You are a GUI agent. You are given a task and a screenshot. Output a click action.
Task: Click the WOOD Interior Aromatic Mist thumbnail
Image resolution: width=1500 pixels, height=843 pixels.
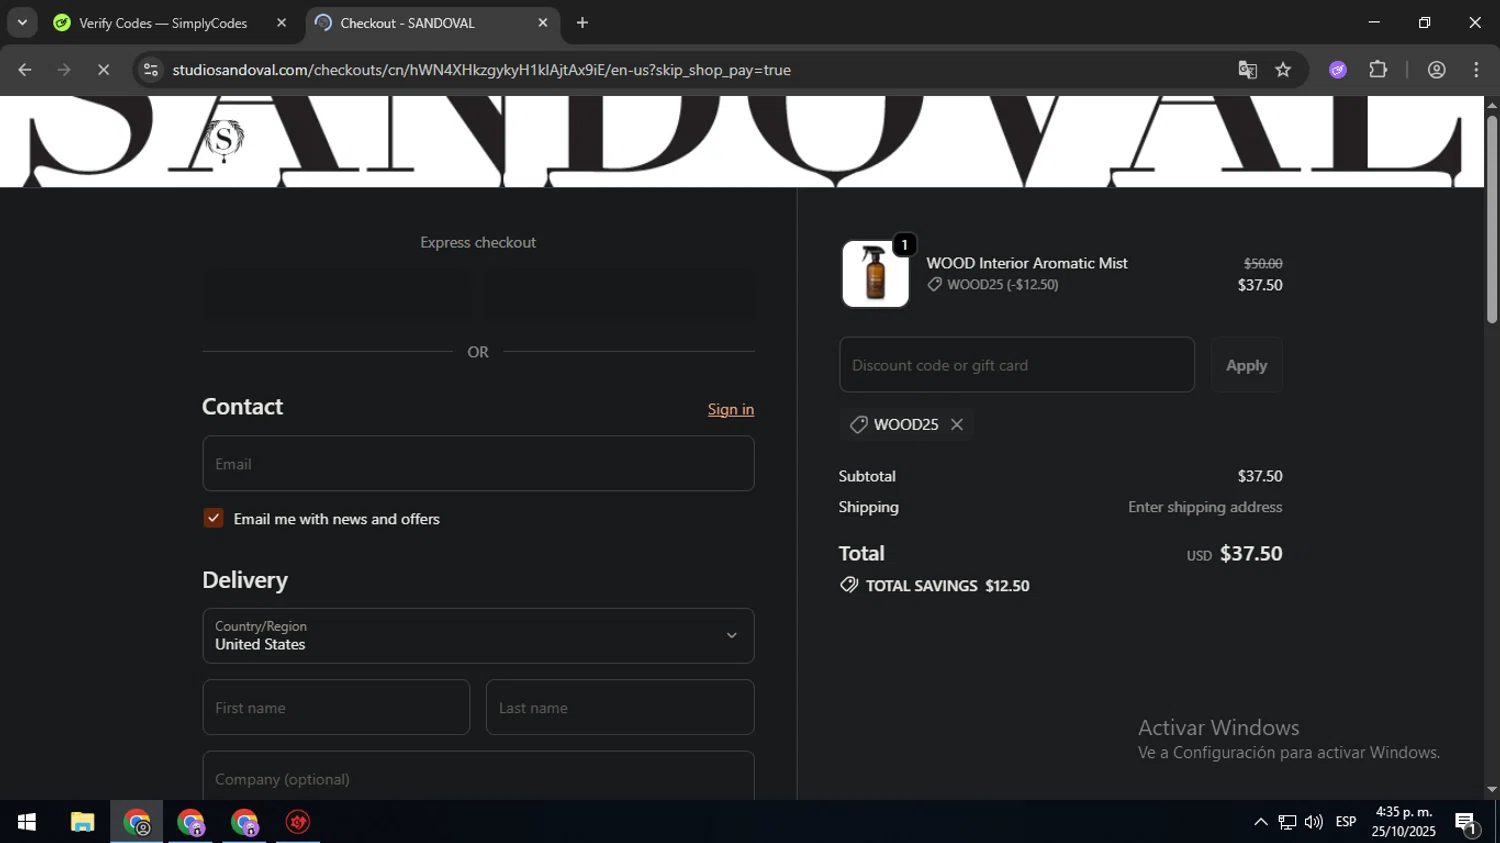click(x=875, y=273)
